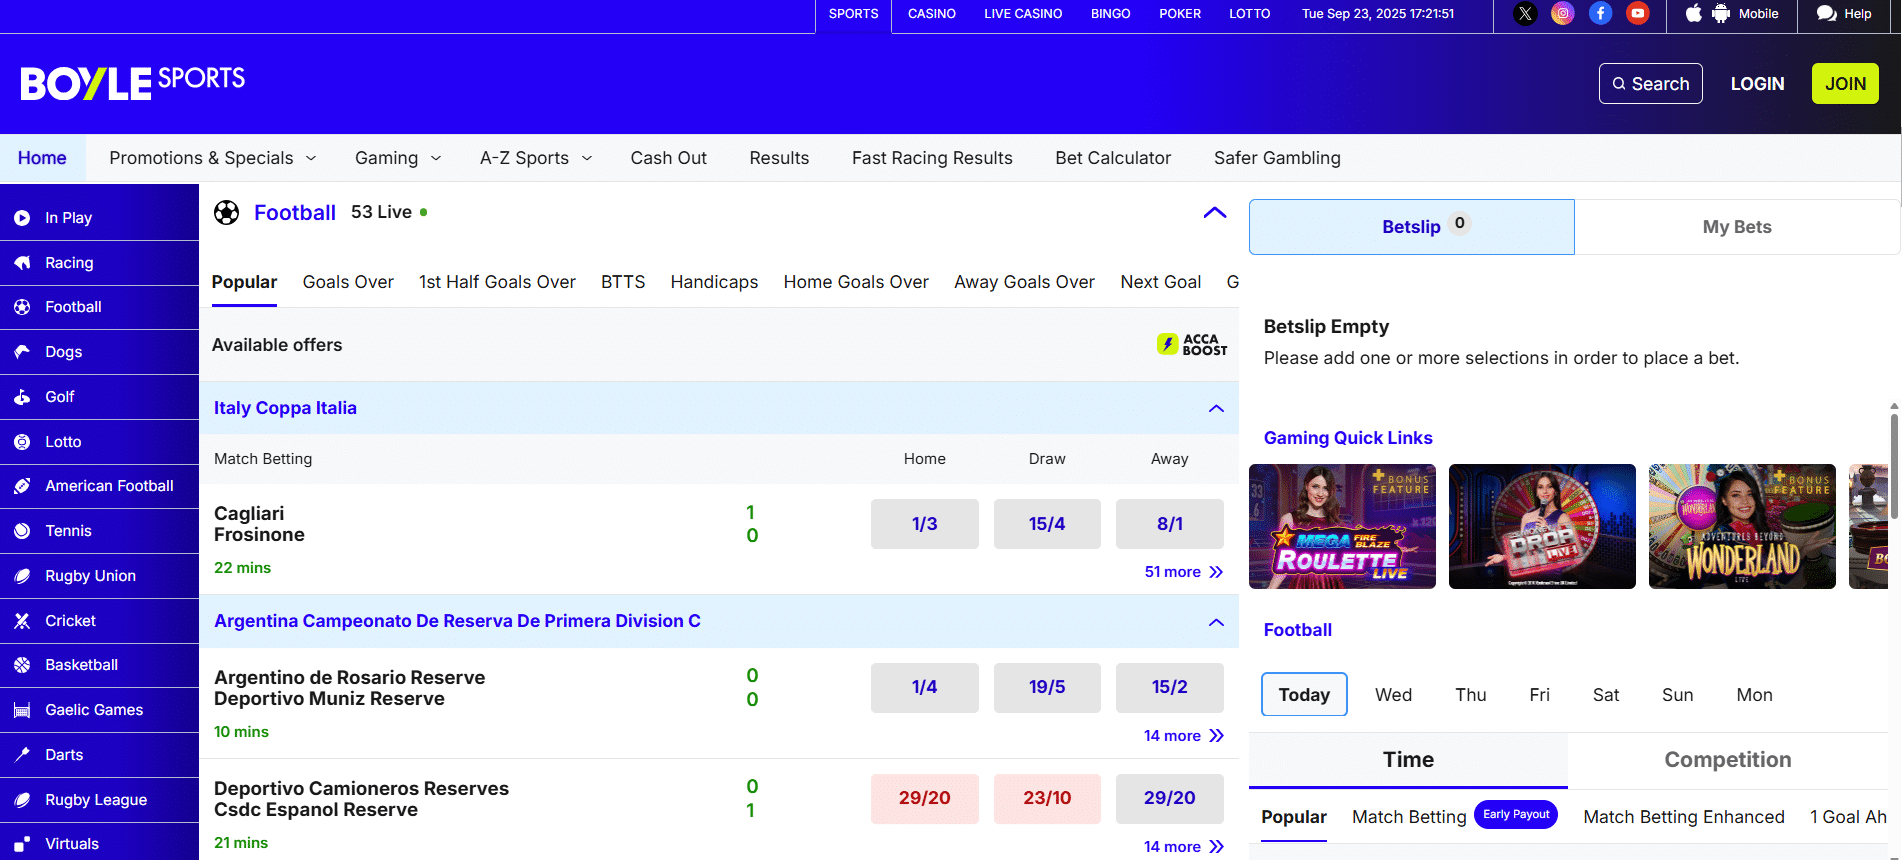Click the Rugby Union icon in sidebar
Viewport: 1902px width, 860px height.
[22, 576]
